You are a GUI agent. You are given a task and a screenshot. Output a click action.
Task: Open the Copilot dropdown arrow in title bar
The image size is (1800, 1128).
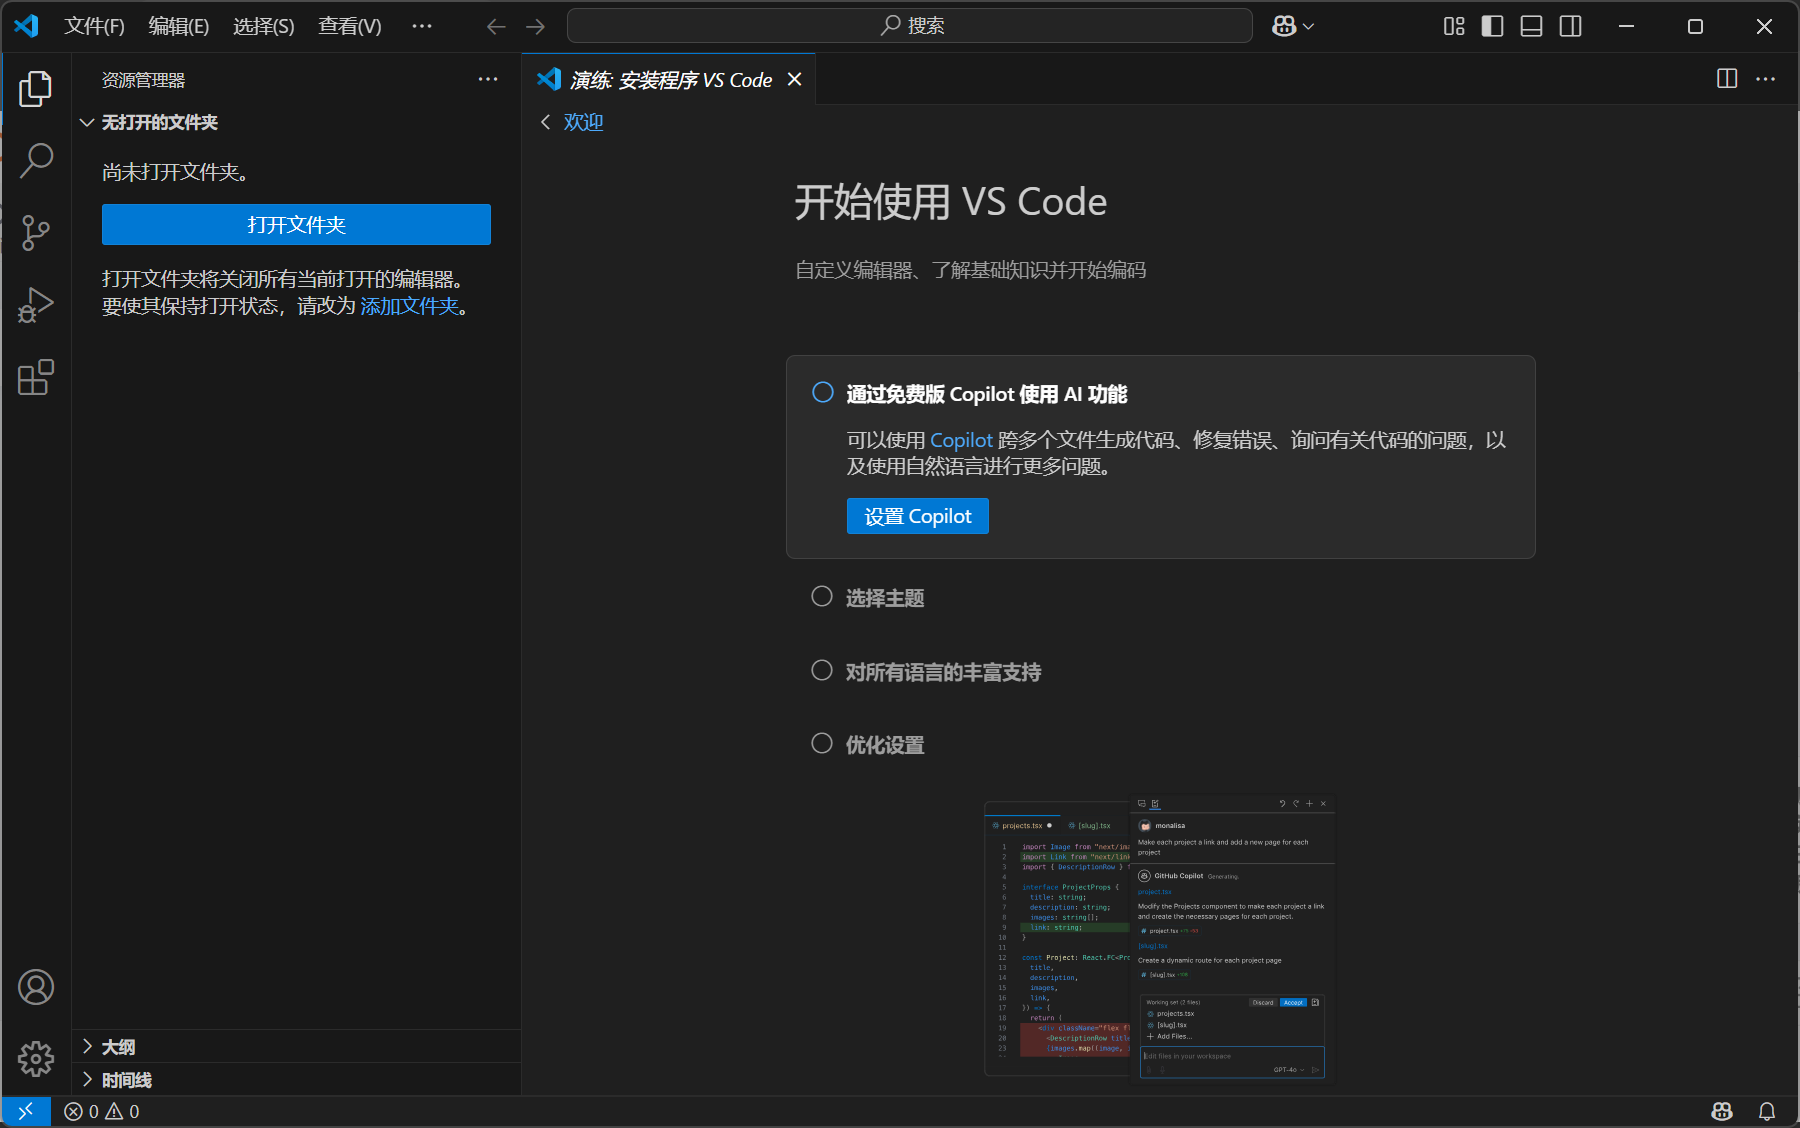click(1309, 27)
